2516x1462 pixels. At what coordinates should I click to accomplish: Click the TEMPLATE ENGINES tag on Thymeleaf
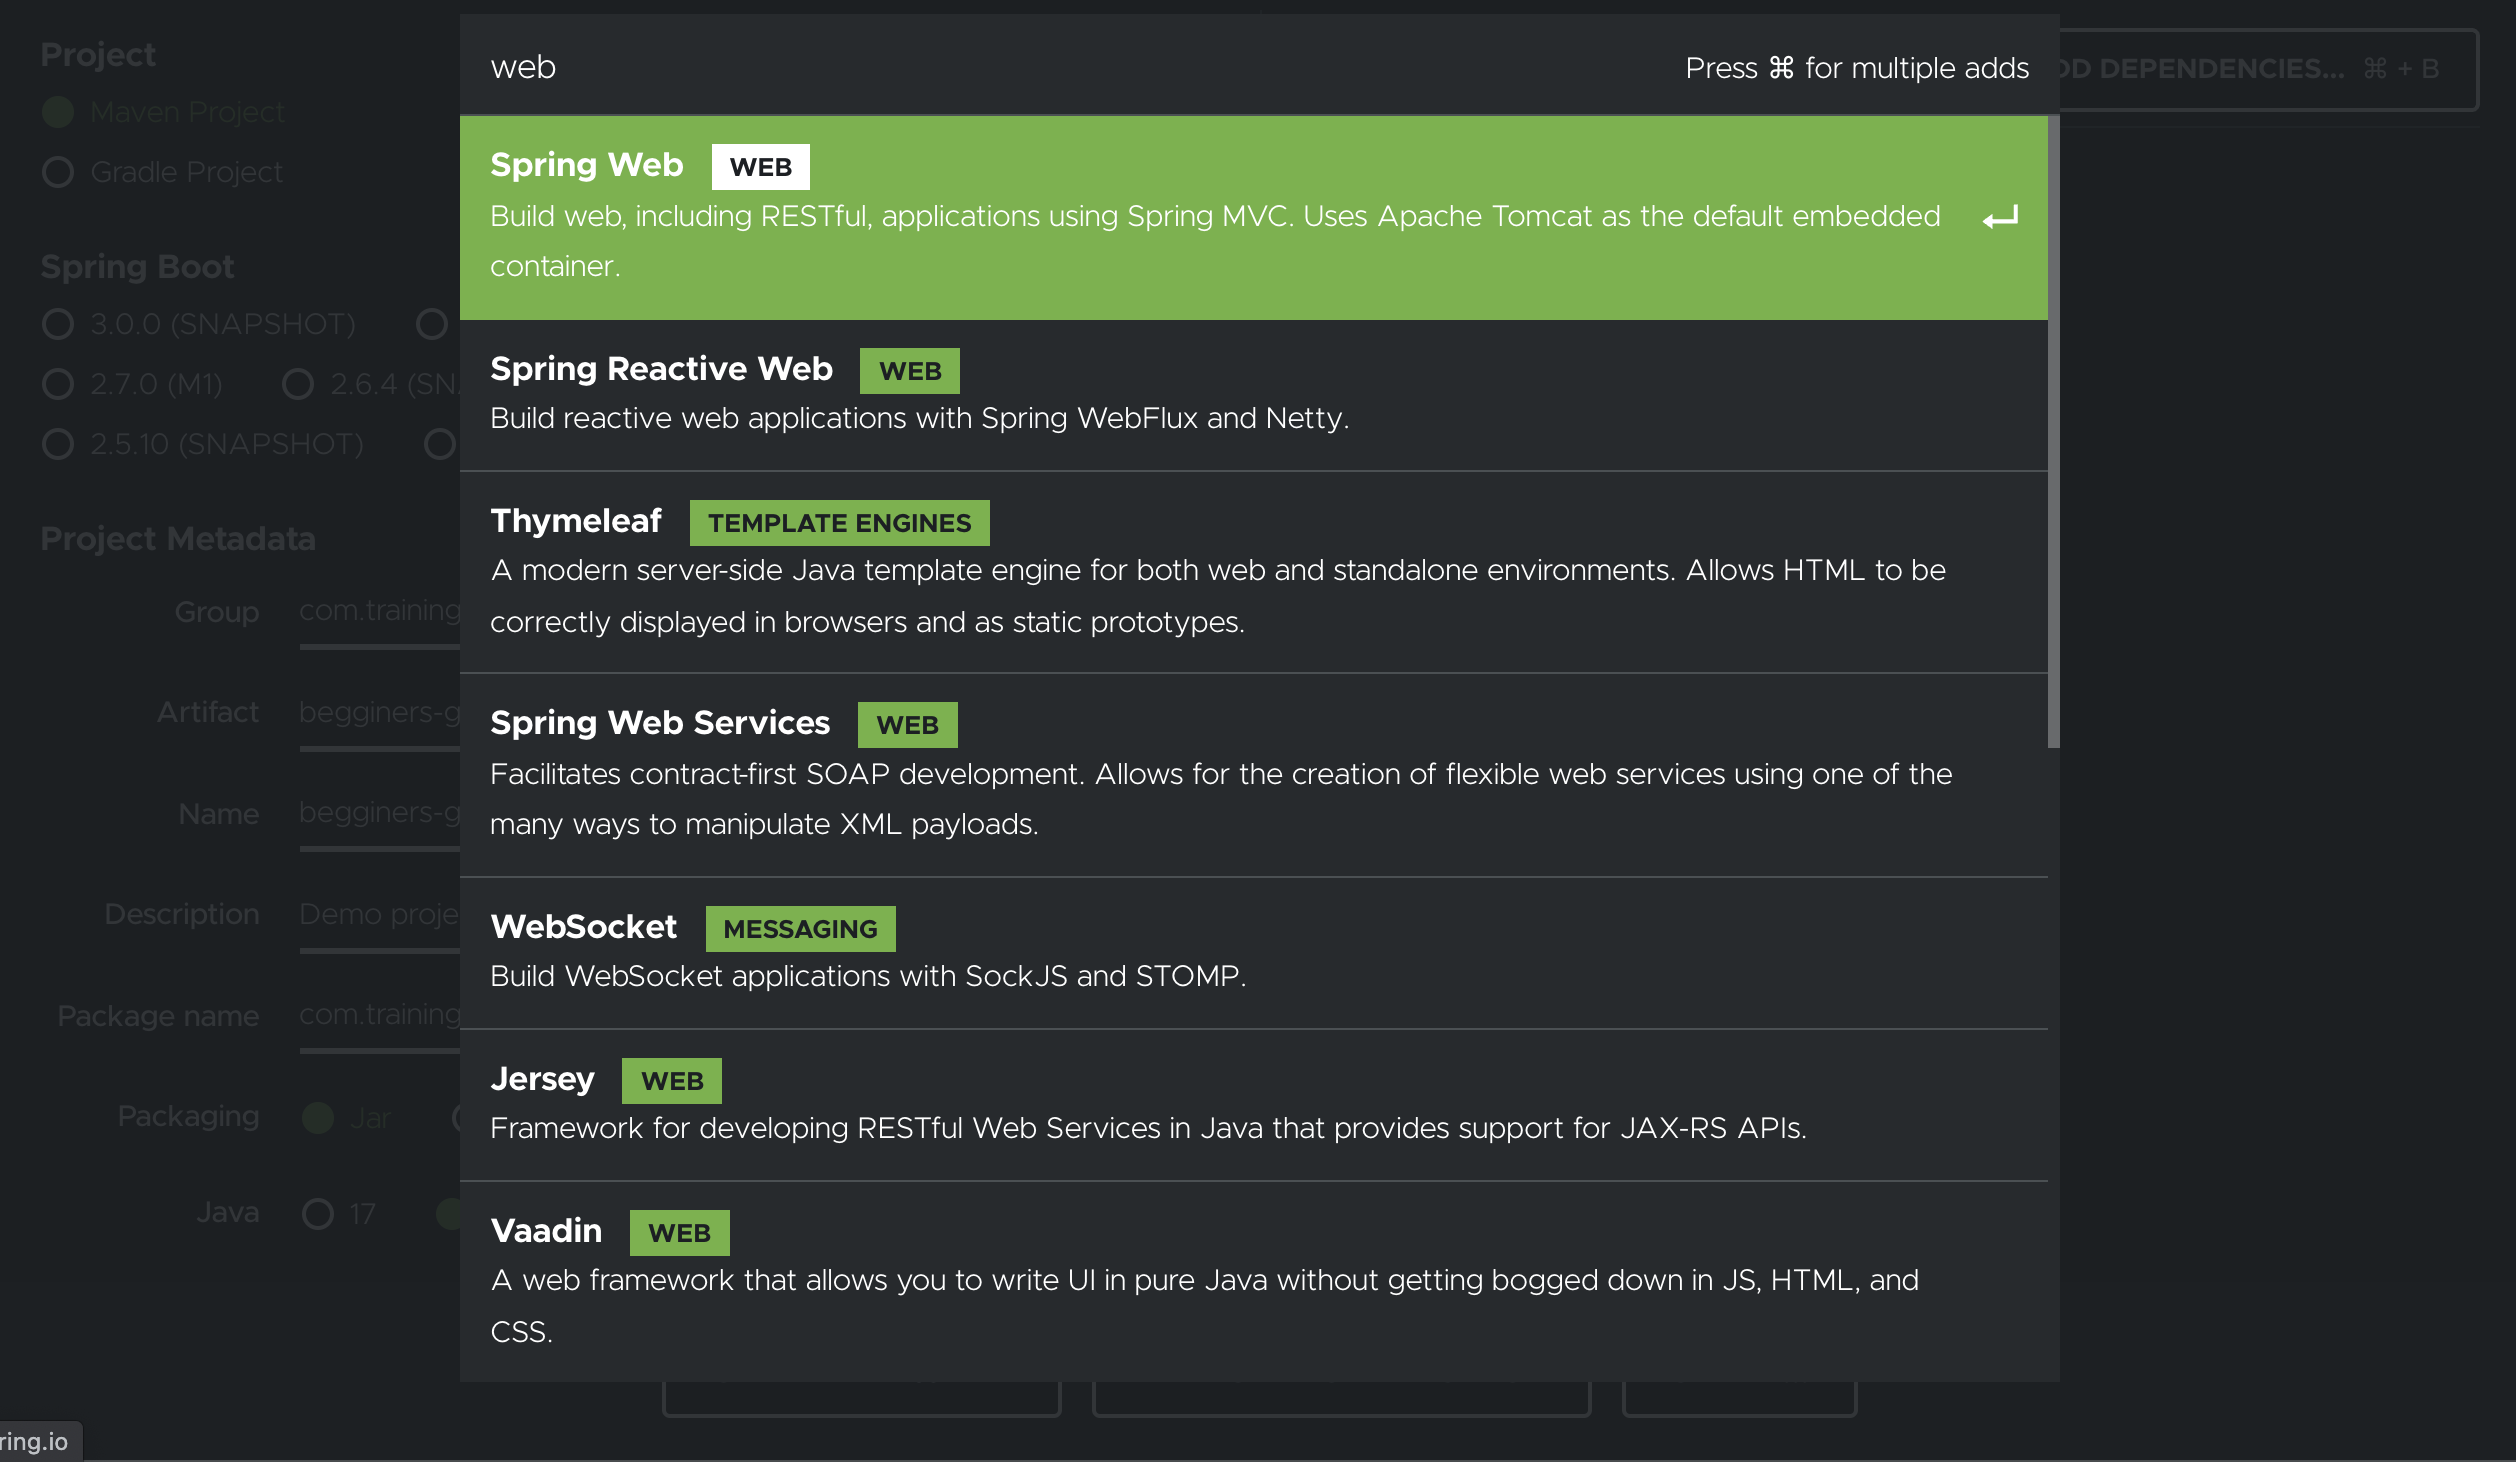[840, 523]
